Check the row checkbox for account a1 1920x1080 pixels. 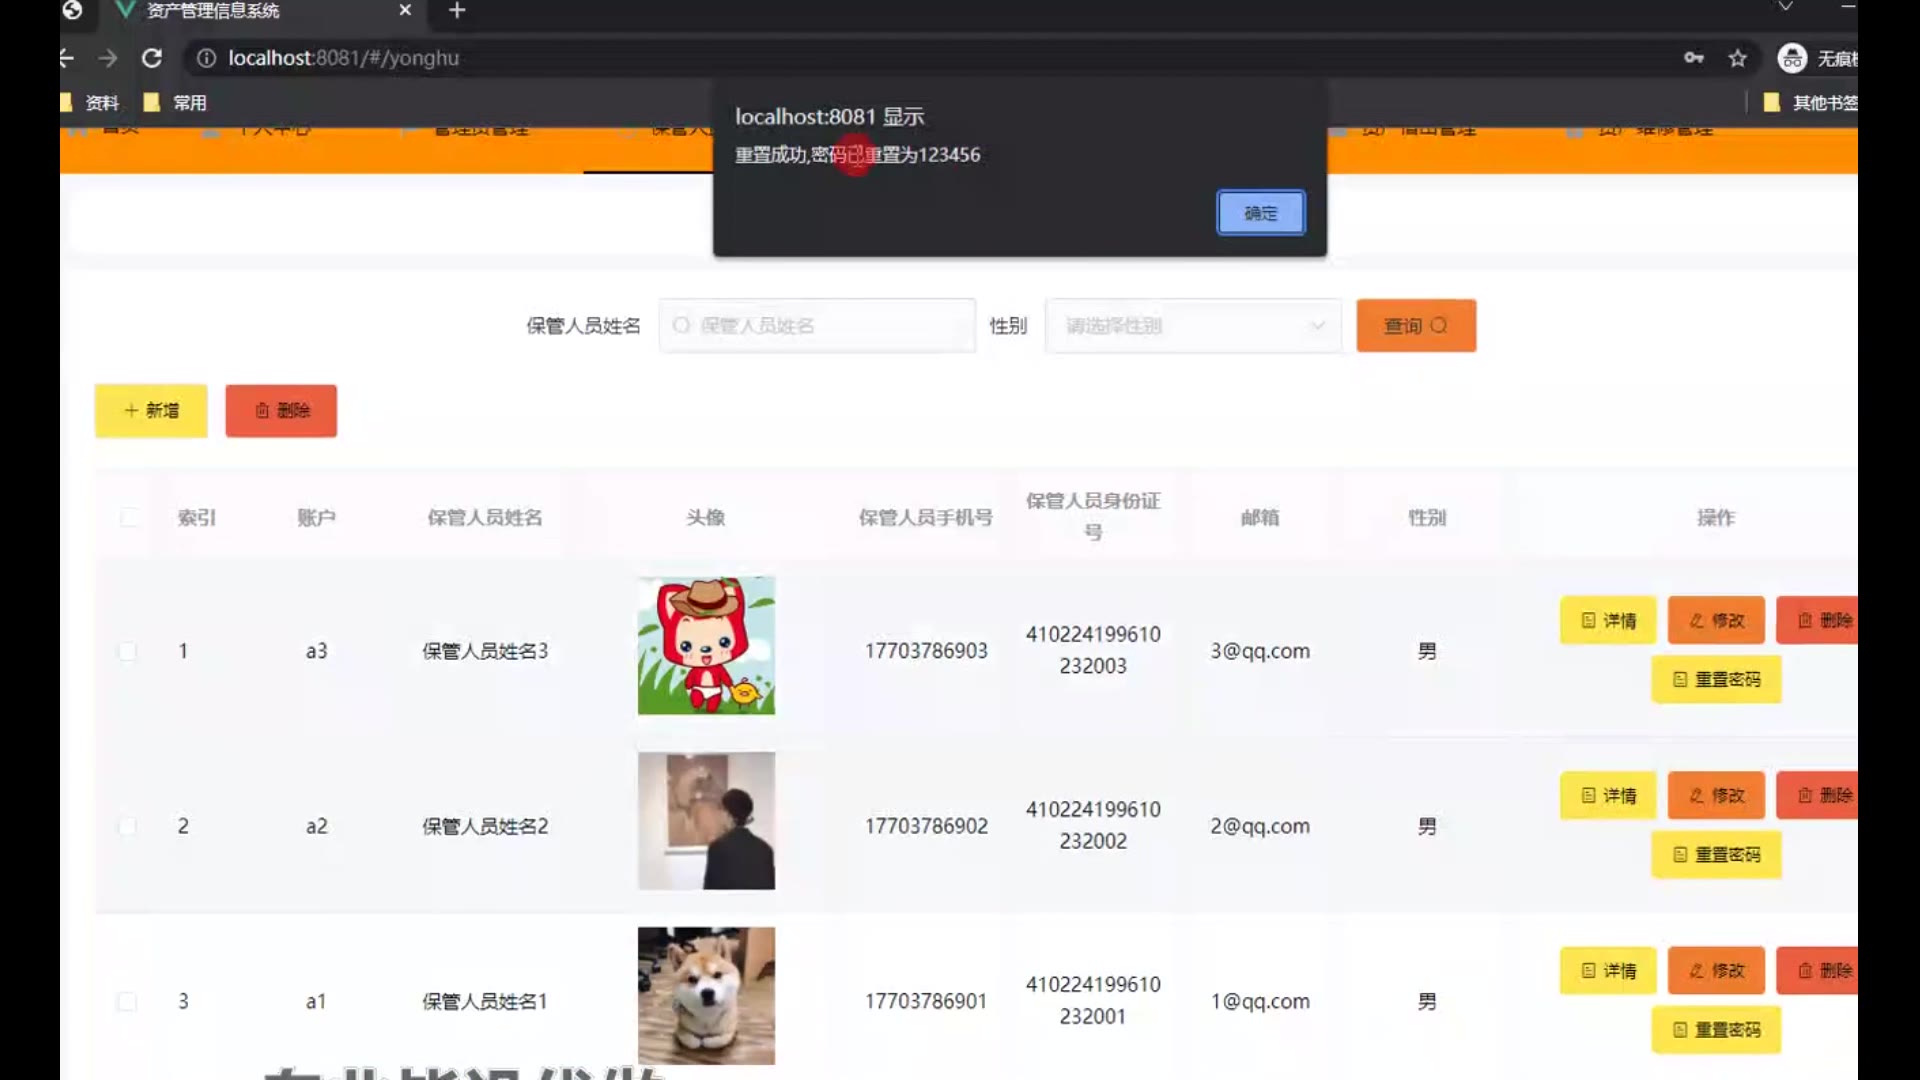pos(128,1001)
